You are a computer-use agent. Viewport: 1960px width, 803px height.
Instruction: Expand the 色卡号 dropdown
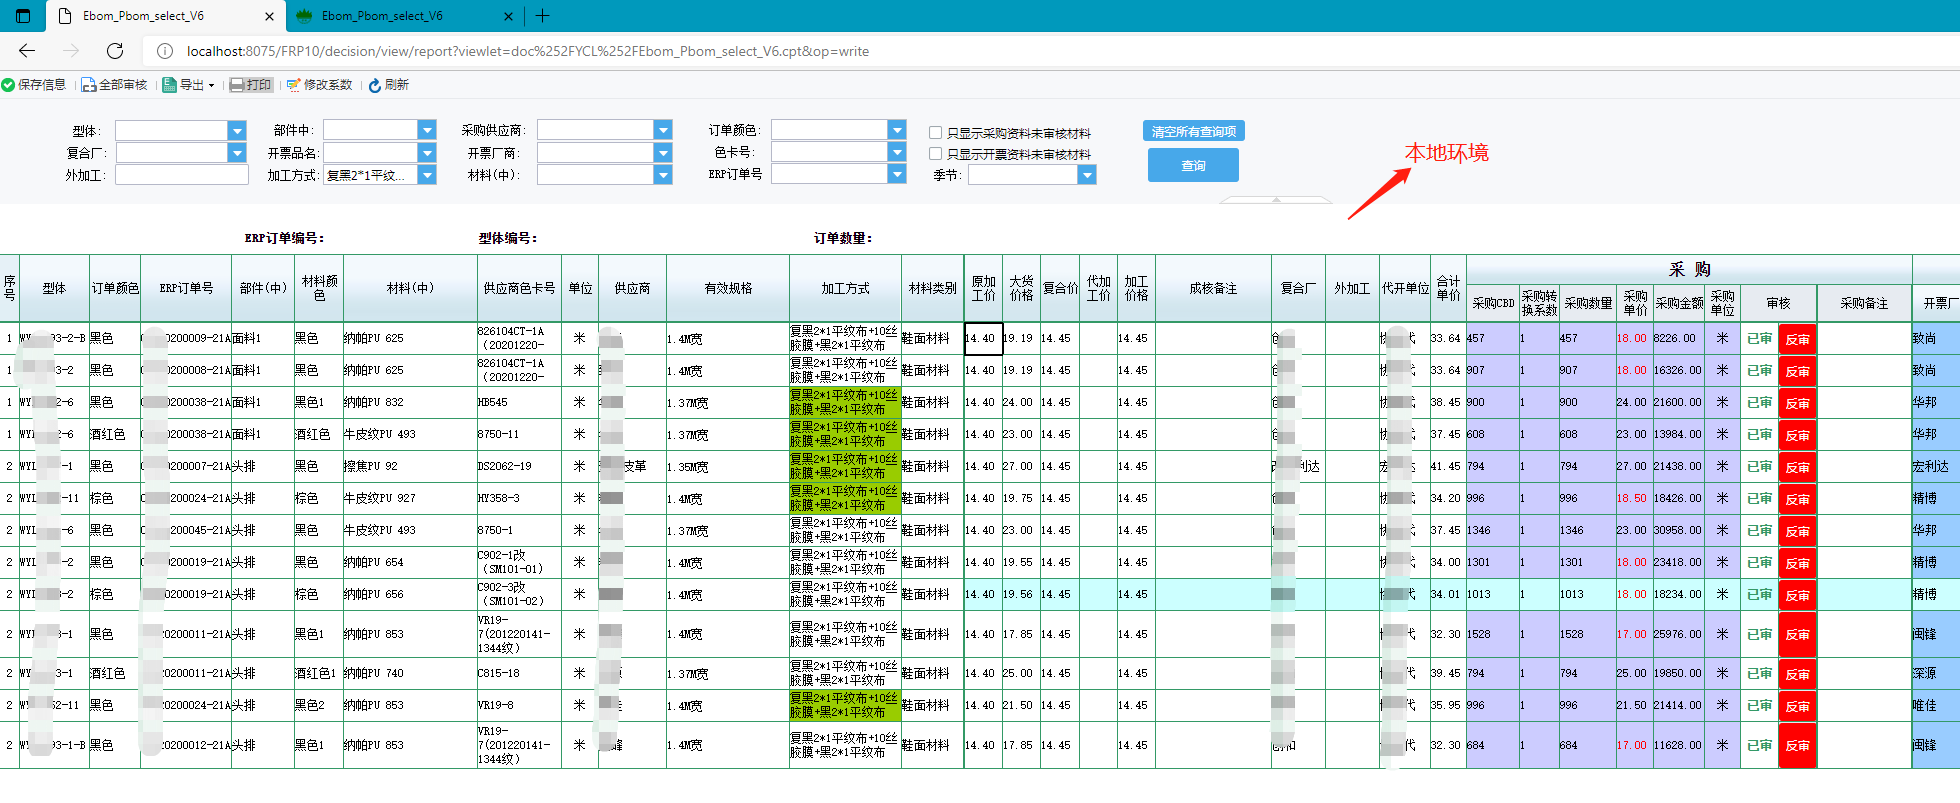[897, 152]
